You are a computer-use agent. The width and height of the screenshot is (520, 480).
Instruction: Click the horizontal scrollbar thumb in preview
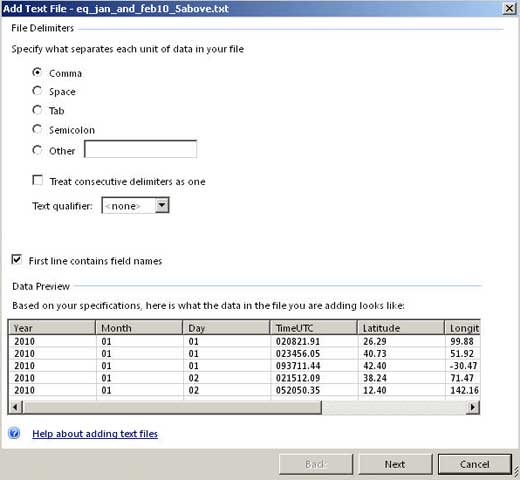(172, 407)
